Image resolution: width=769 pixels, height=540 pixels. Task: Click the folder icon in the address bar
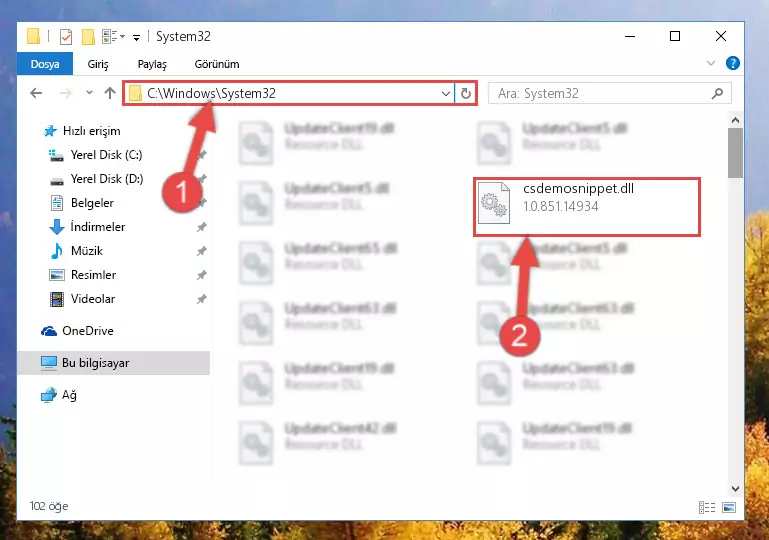135,93
